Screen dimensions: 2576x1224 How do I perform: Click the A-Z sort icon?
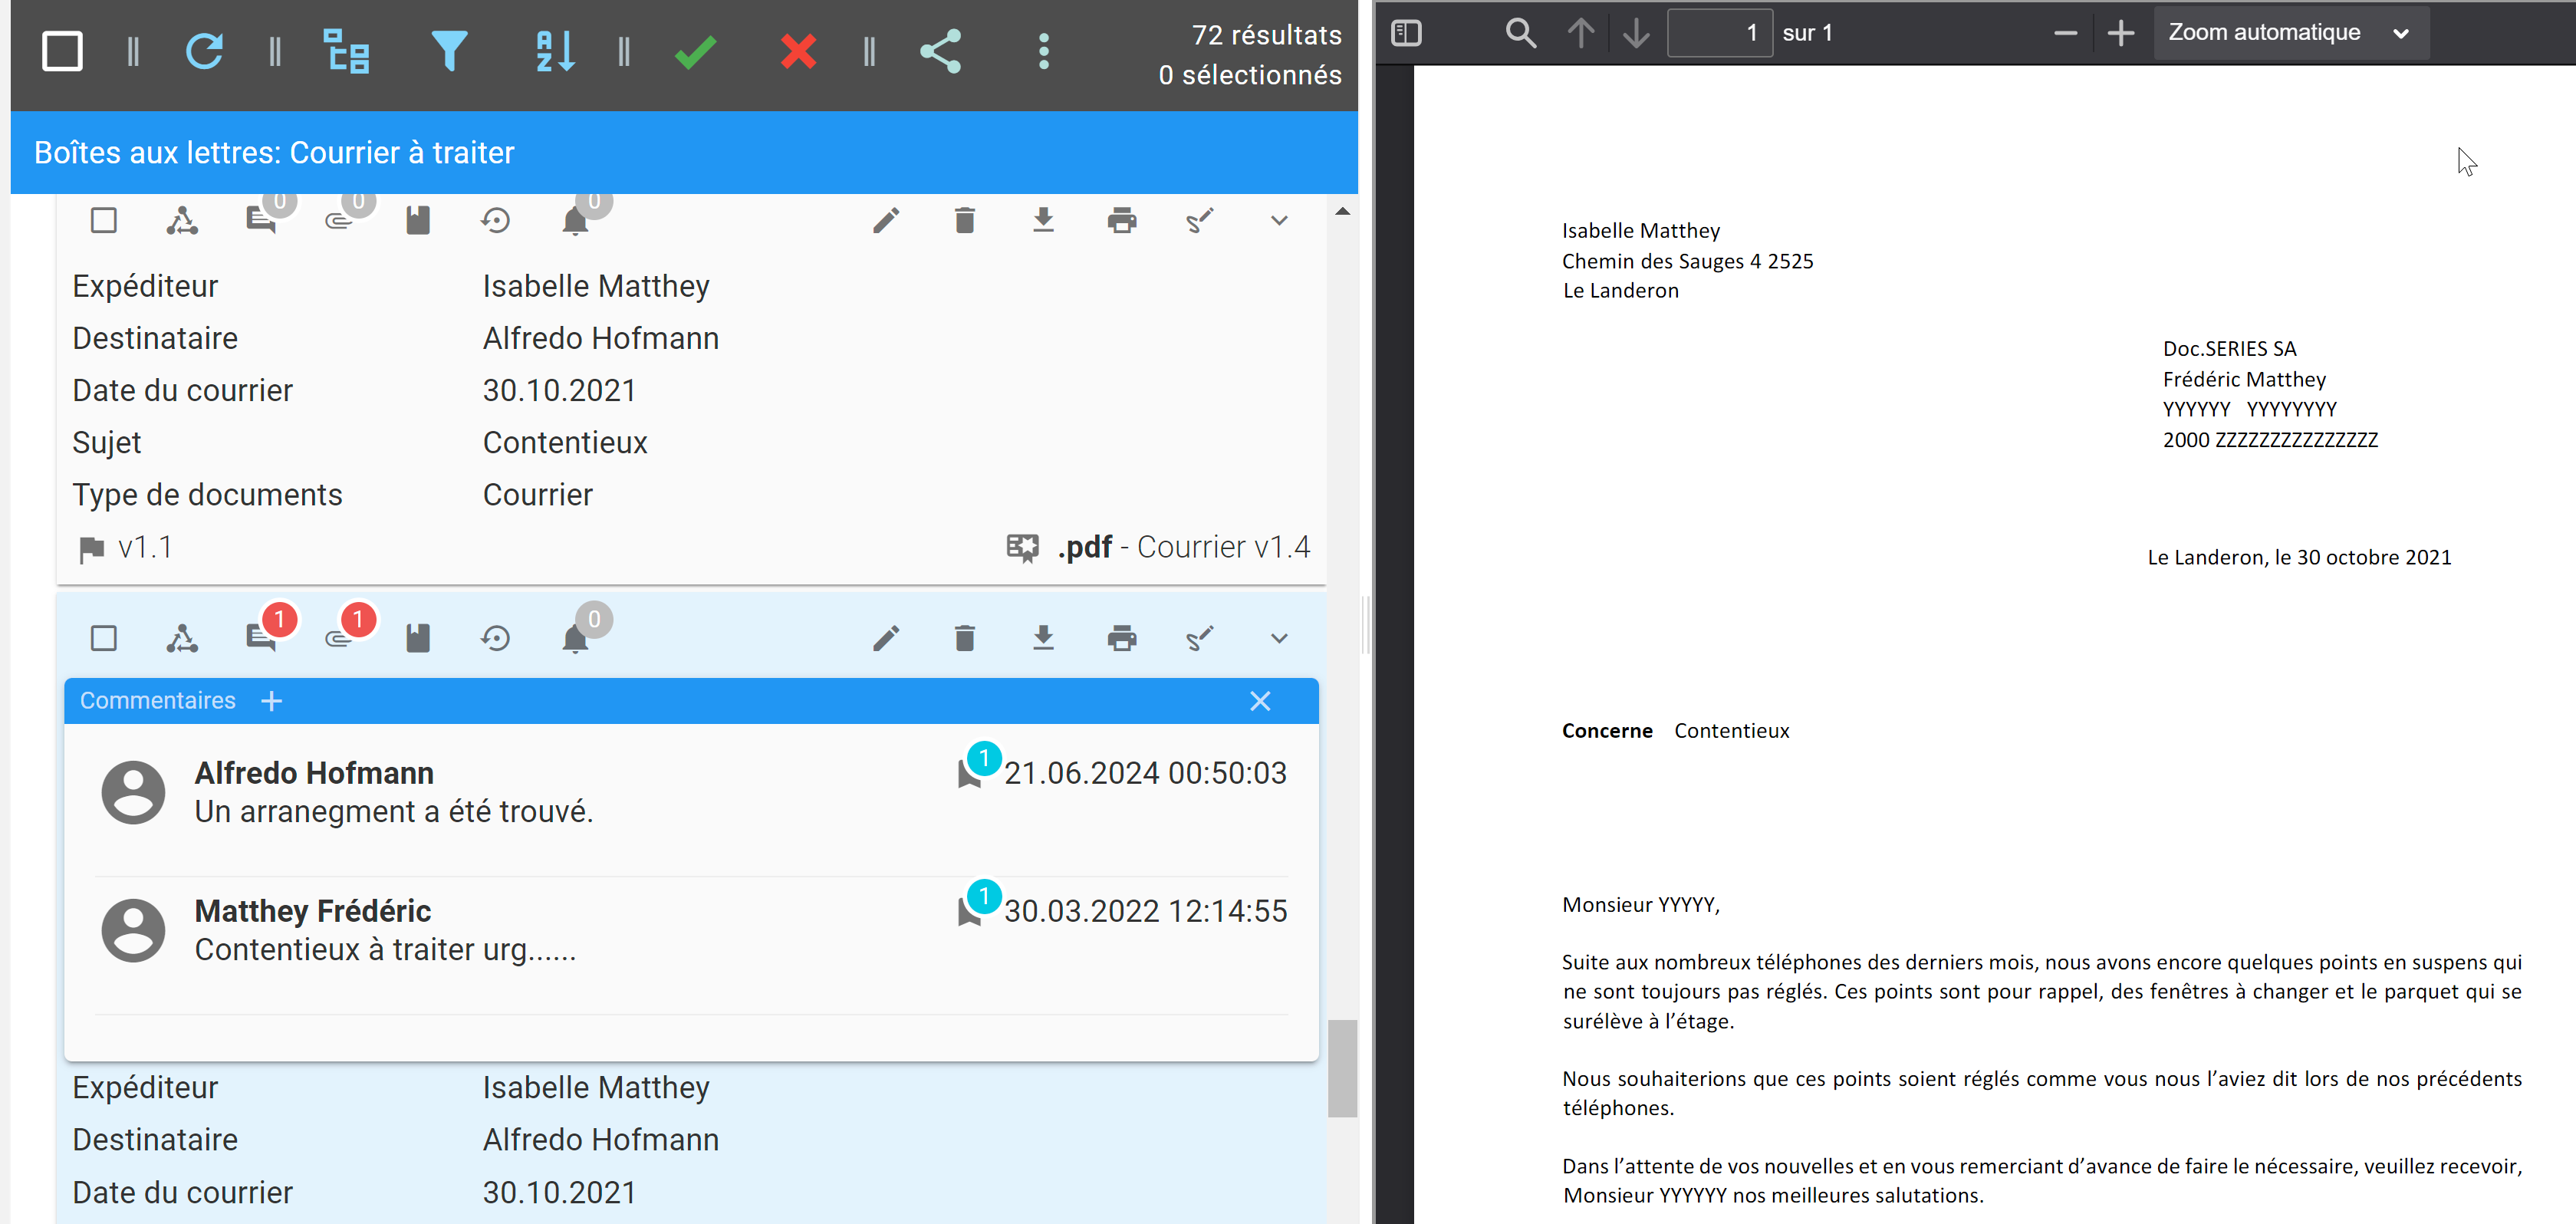point(555,51)
